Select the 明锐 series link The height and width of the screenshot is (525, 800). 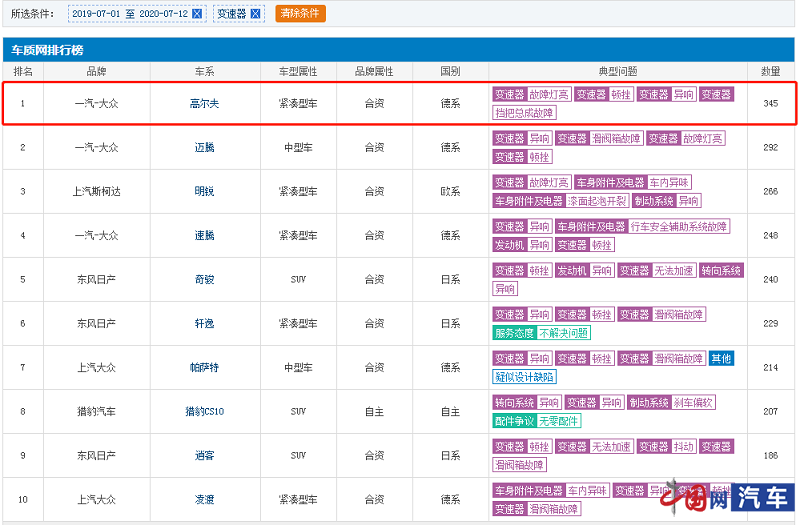[204, 191]
